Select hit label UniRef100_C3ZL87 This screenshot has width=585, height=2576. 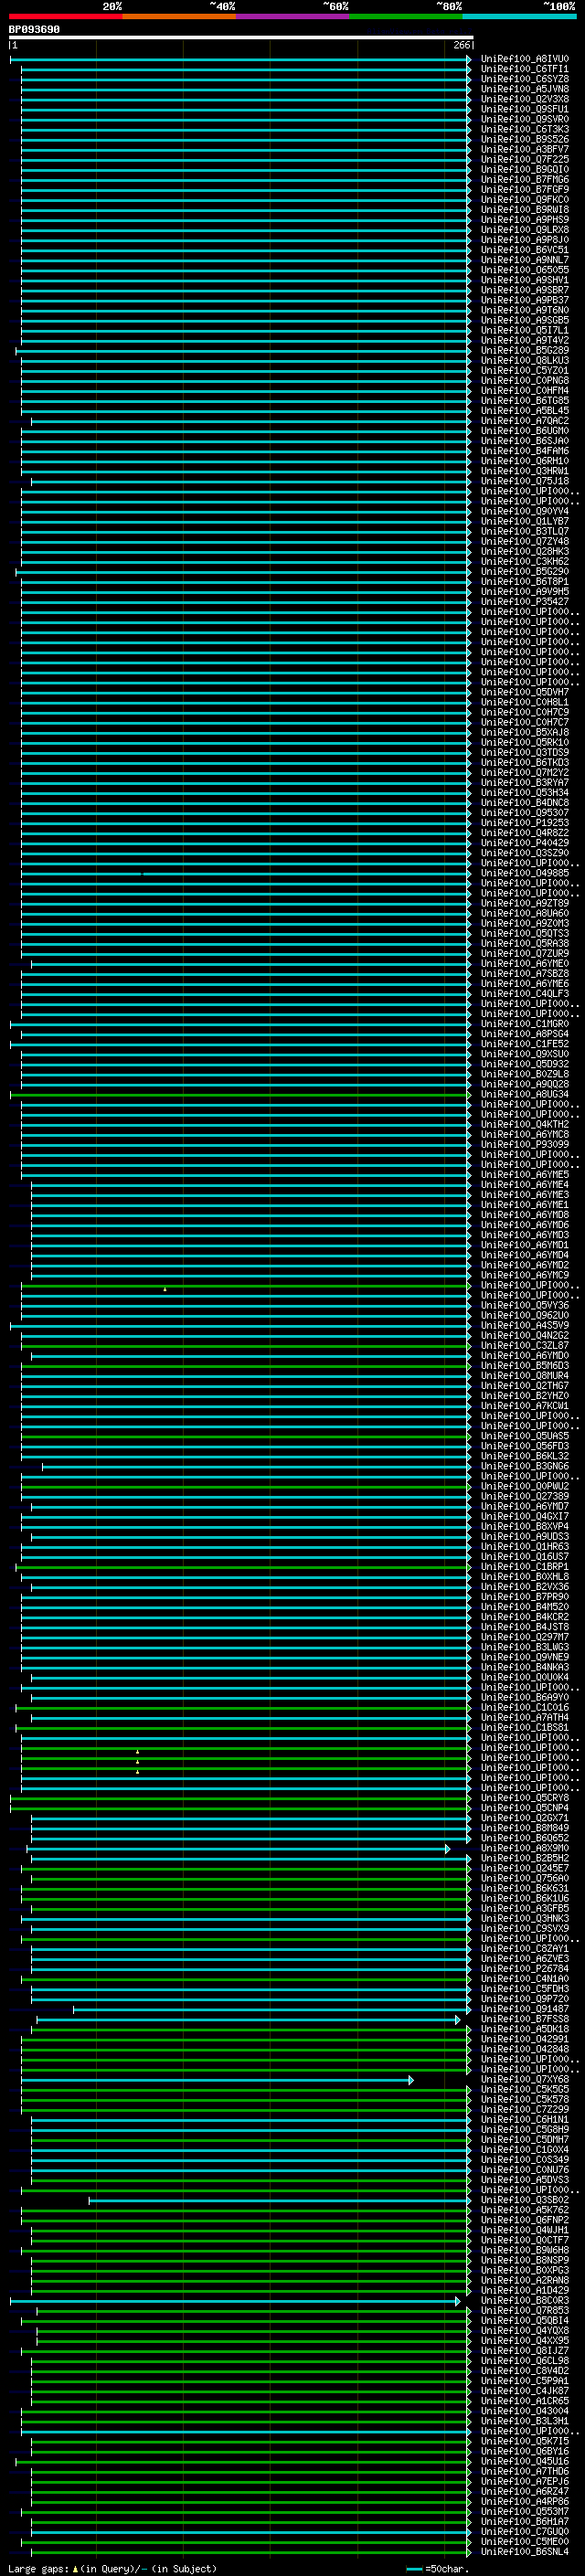(525, 1346)
